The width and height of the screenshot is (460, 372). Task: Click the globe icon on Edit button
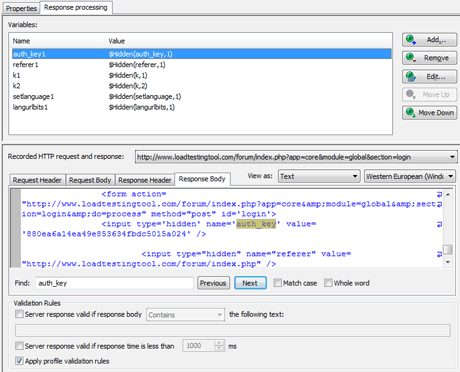click(411, 77)
